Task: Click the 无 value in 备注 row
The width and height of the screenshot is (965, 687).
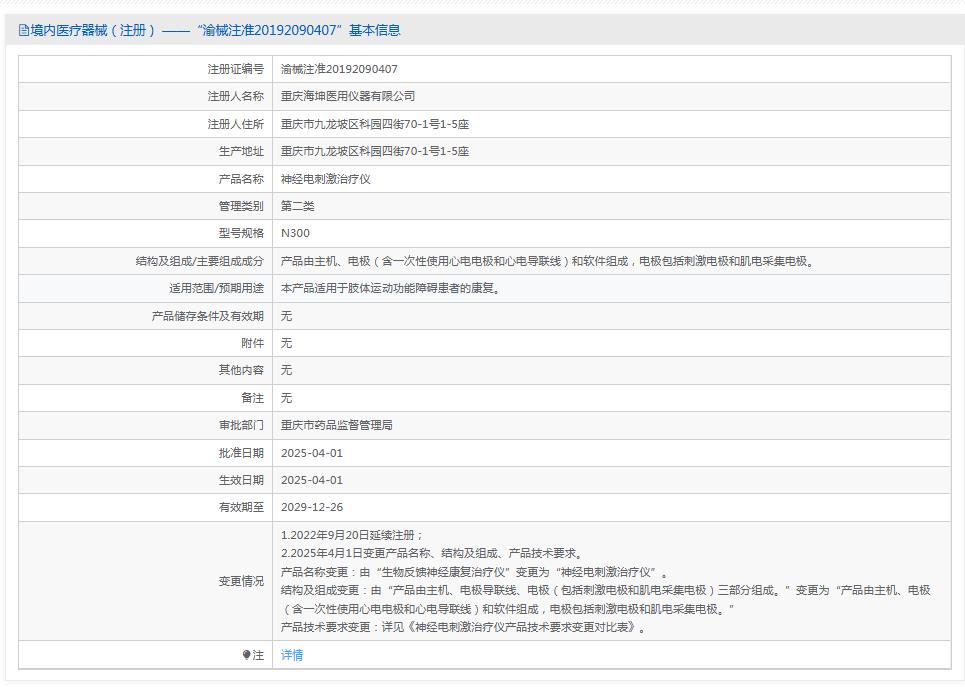Action: 286,398
